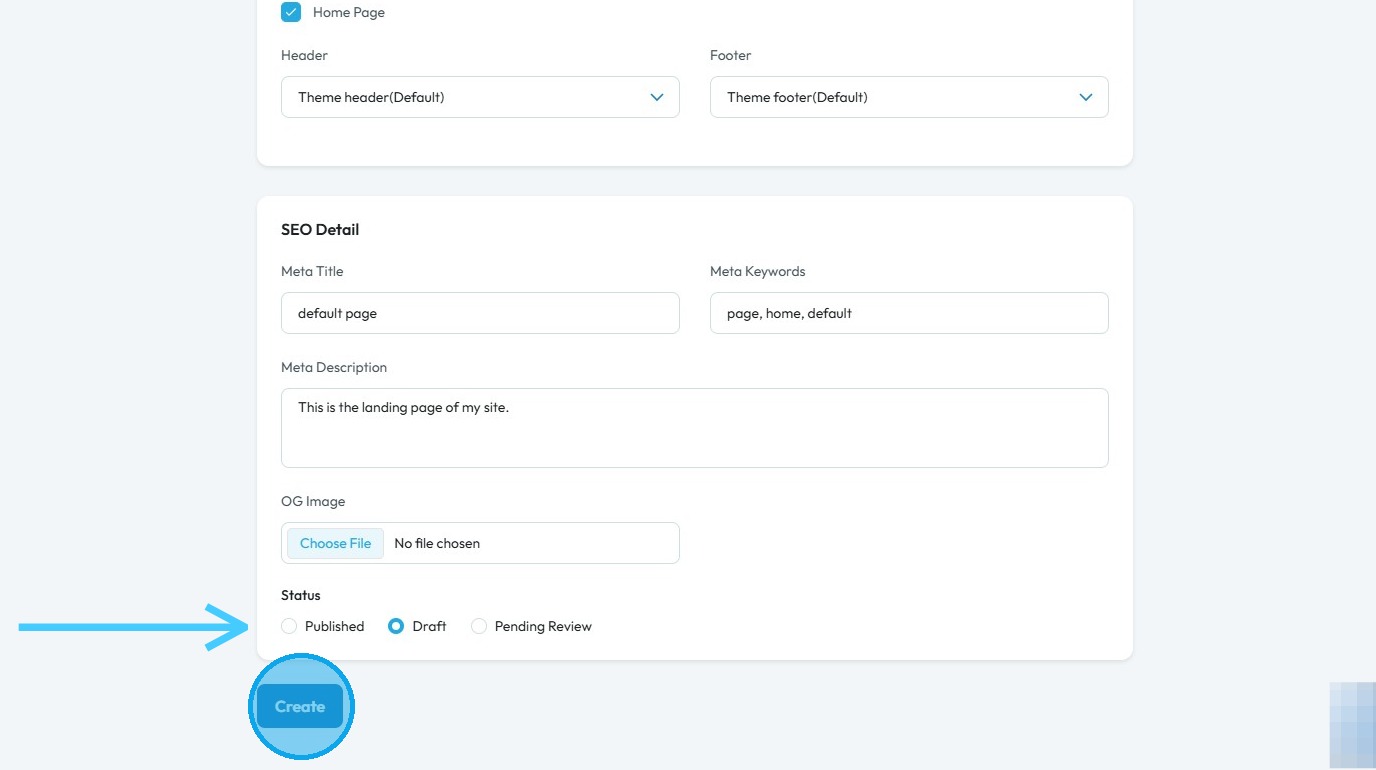Uncheck the Home Page checkbox
This screenshot has height=770, width=1376.
[291, 13]
